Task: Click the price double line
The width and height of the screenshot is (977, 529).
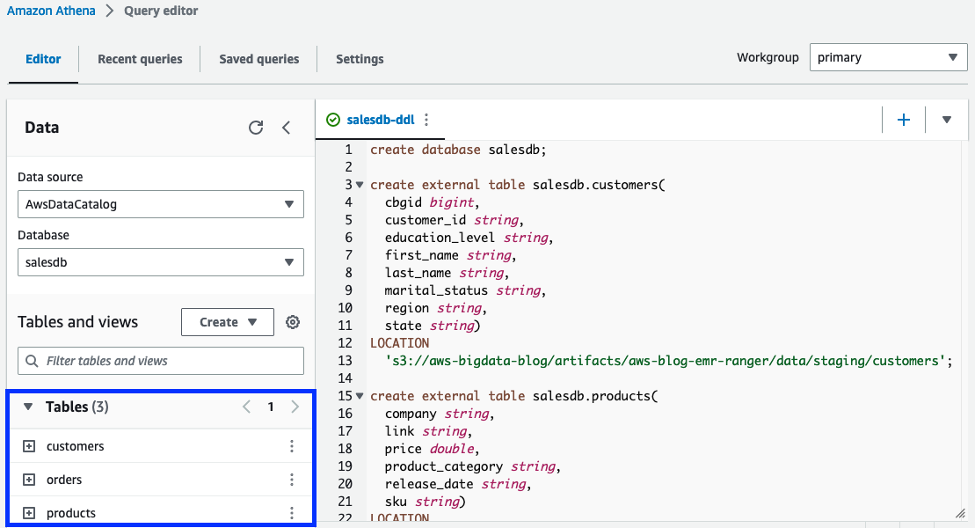Action: (432, 449)
